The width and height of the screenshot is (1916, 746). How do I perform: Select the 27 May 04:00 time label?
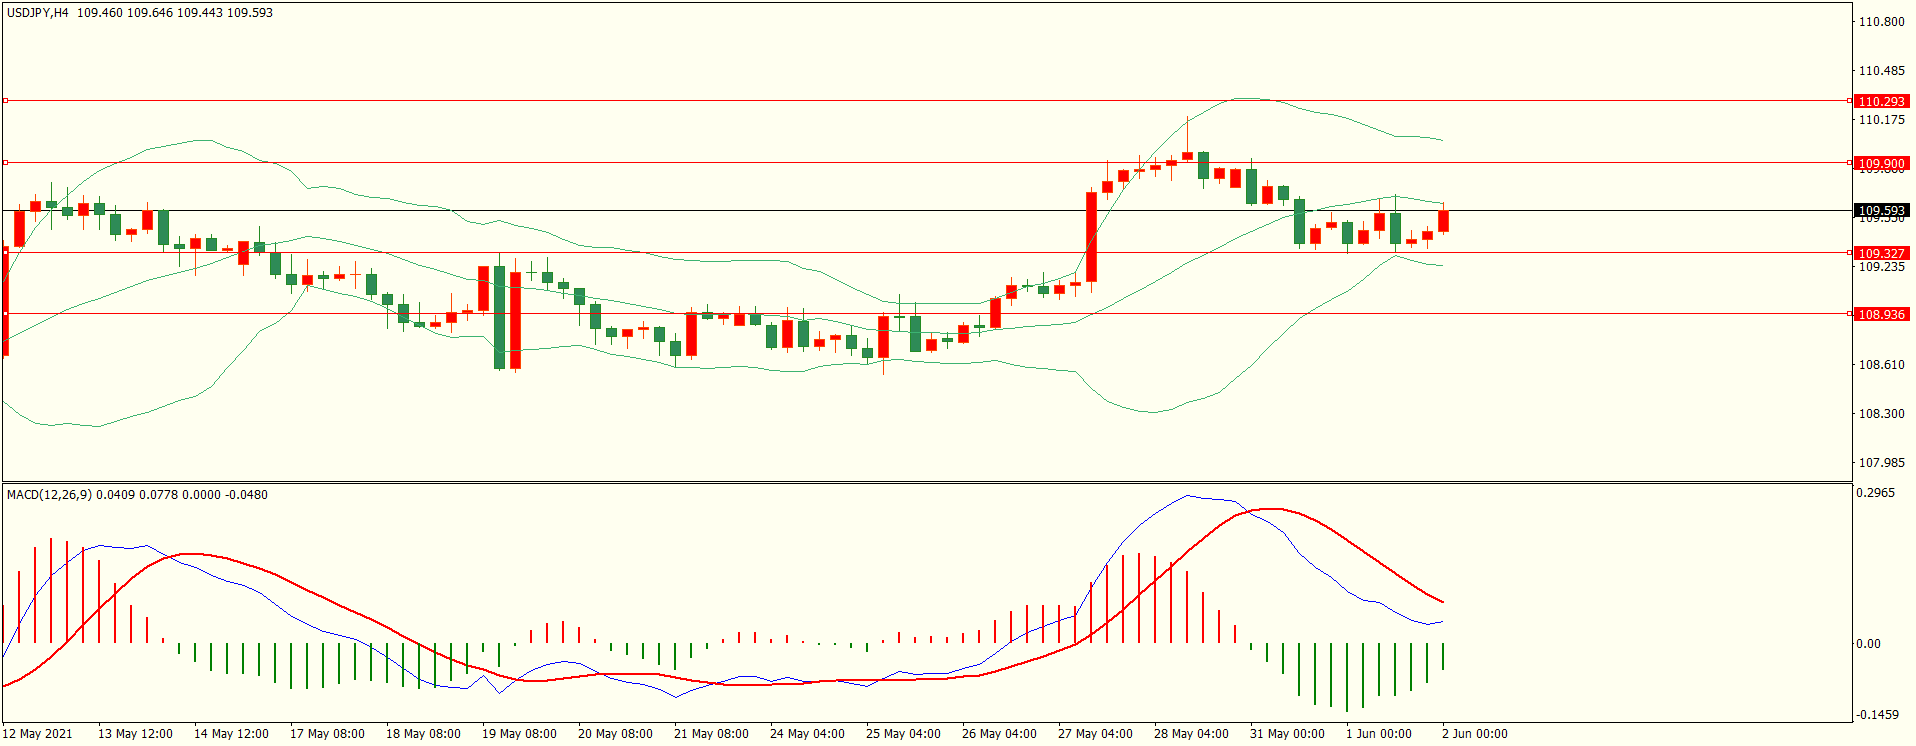(x=1095, y=734)
